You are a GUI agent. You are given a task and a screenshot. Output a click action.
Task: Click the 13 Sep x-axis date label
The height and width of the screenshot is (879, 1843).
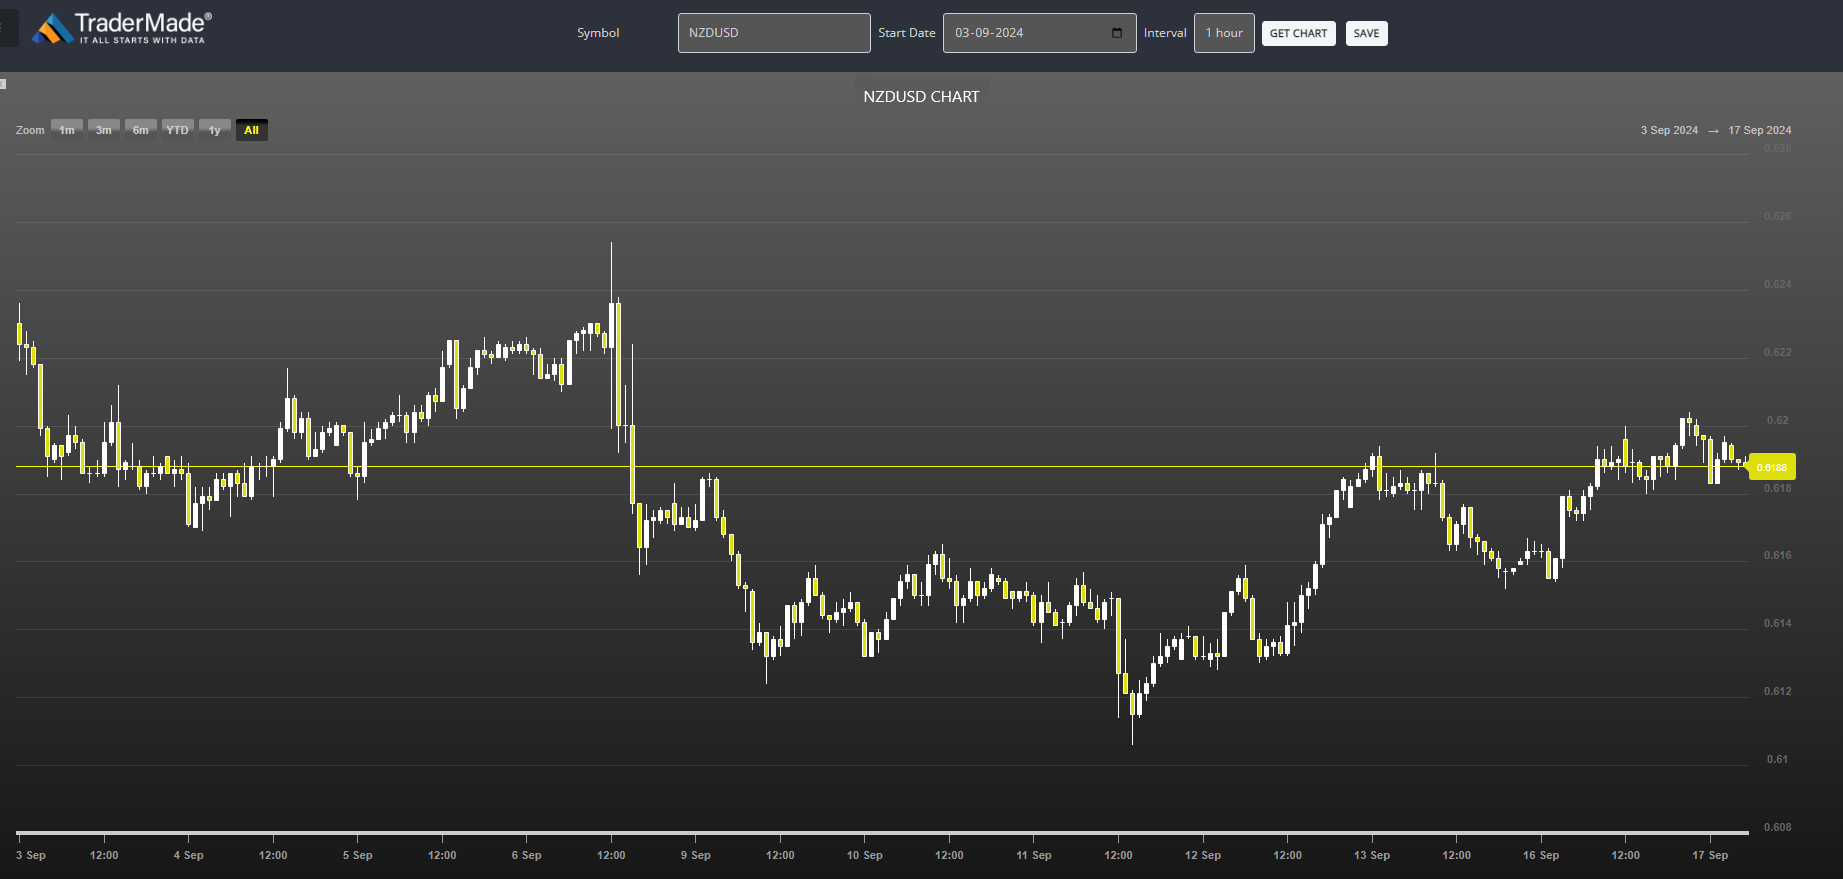pos(1372,855)
